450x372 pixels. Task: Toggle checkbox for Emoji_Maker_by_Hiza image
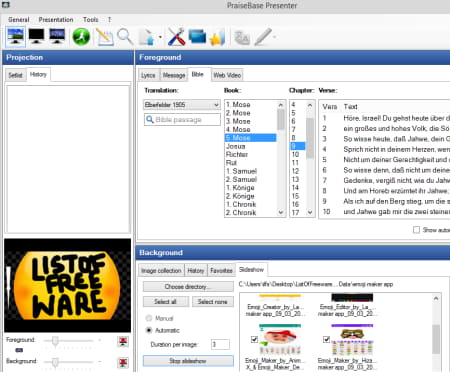point(327,339)
